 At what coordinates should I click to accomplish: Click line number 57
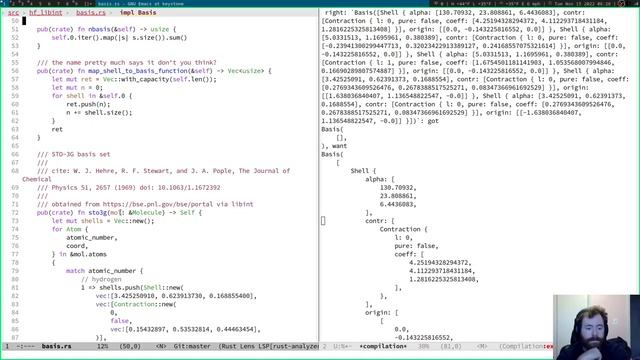pyautogui.click(x=15, y=79)
